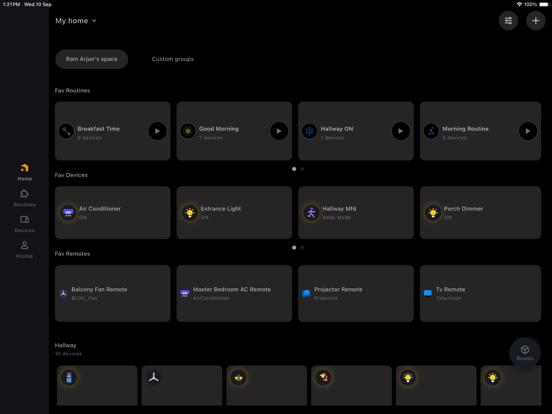
Task: Click the Hallway ON snowflake icon
Action: [x=309, y=131]
